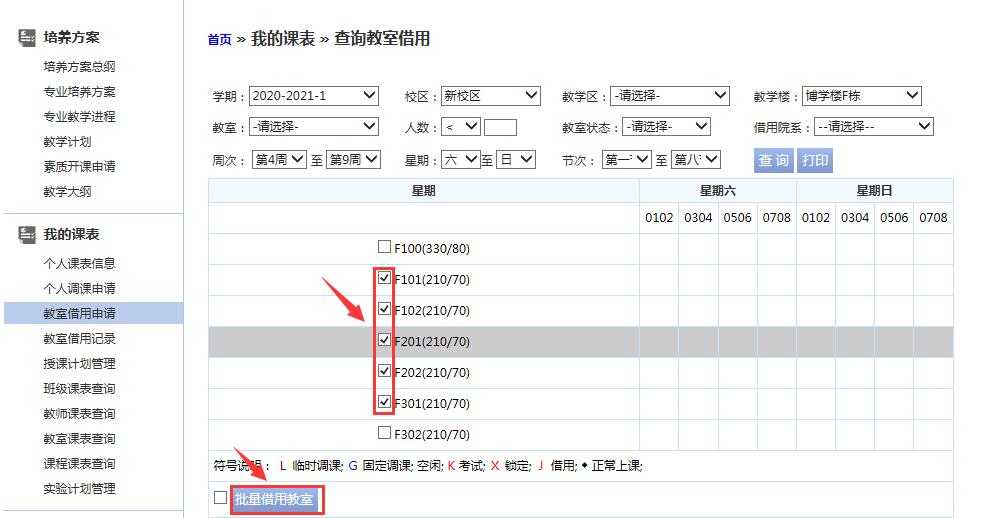The image size is (982, 518).
Task: Click the 我的课表 section icon
Action: click(x=27, y=235)
